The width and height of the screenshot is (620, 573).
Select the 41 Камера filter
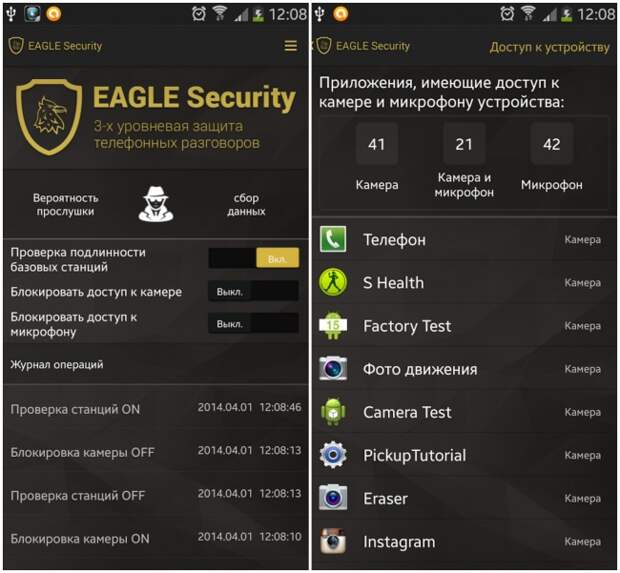(376, 157)
